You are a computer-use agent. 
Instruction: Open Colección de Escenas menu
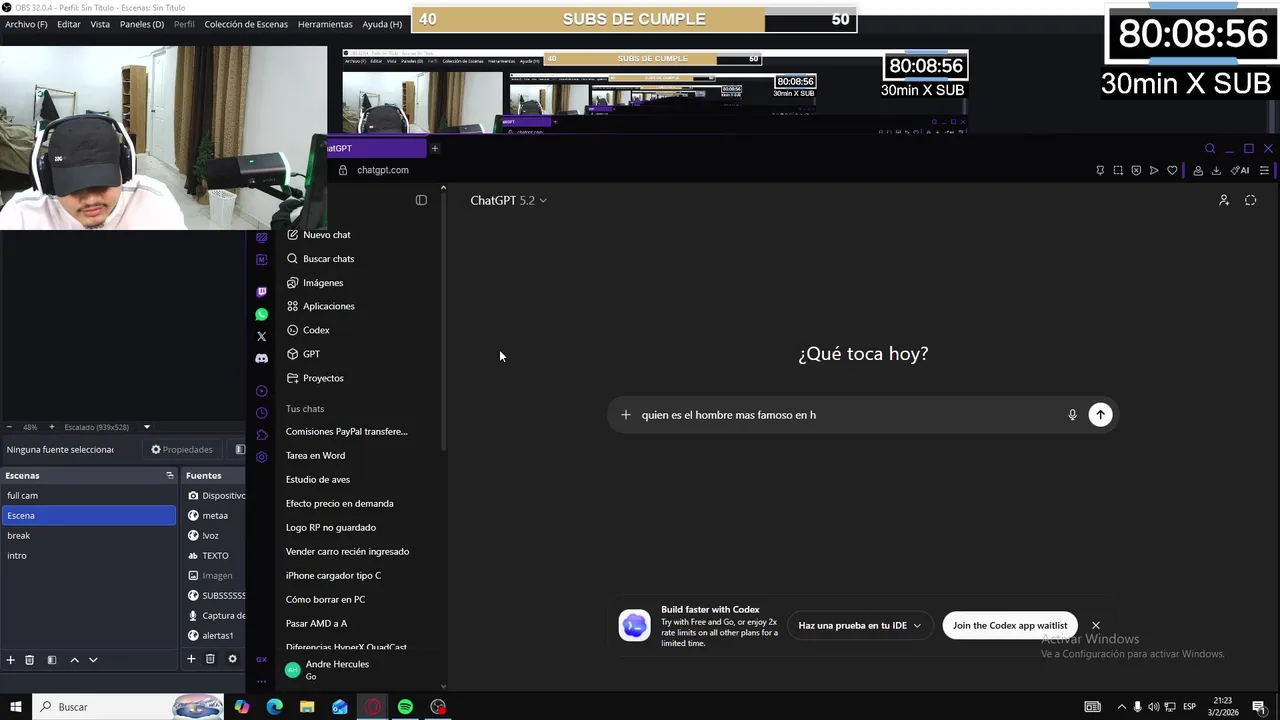click(246, 24)
